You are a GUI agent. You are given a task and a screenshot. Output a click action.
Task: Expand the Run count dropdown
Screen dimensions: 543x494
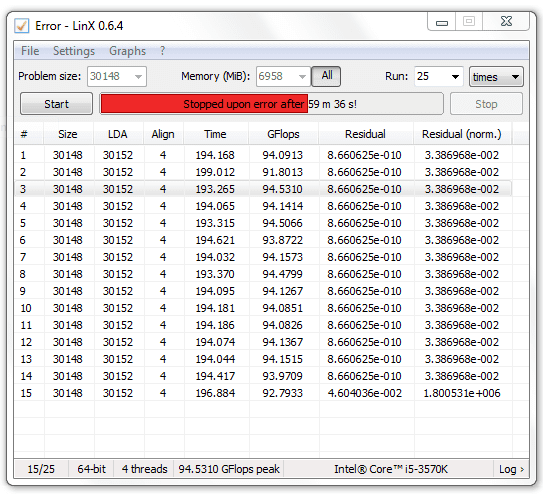439,77
